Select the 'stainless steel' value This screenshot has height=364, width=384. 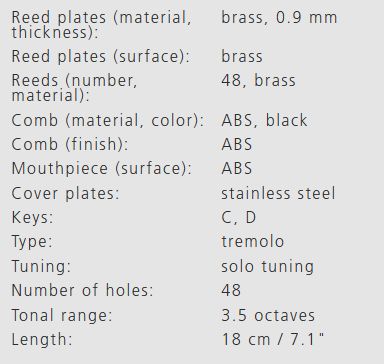(278, 193)
